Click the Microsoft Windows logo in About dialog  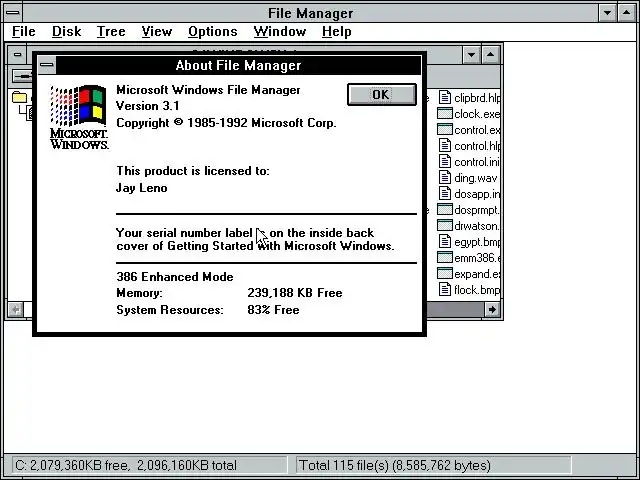[79, 117]
